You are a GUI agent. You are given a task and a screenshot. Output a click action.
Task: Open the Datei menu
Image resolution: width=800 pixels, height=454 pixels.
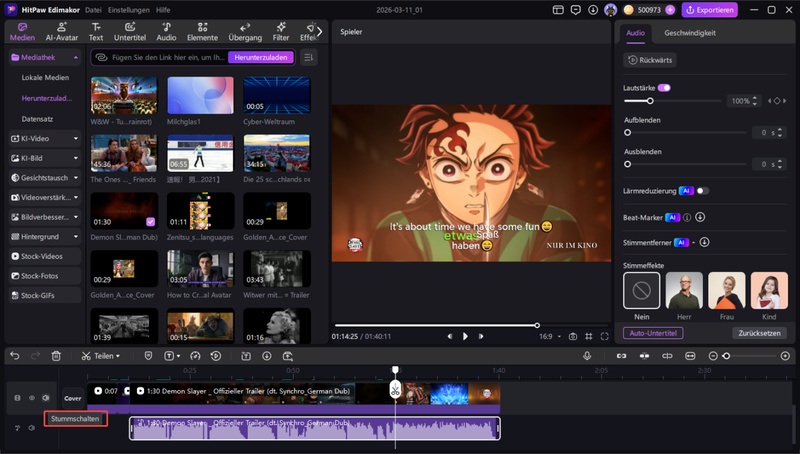point(93,10)
